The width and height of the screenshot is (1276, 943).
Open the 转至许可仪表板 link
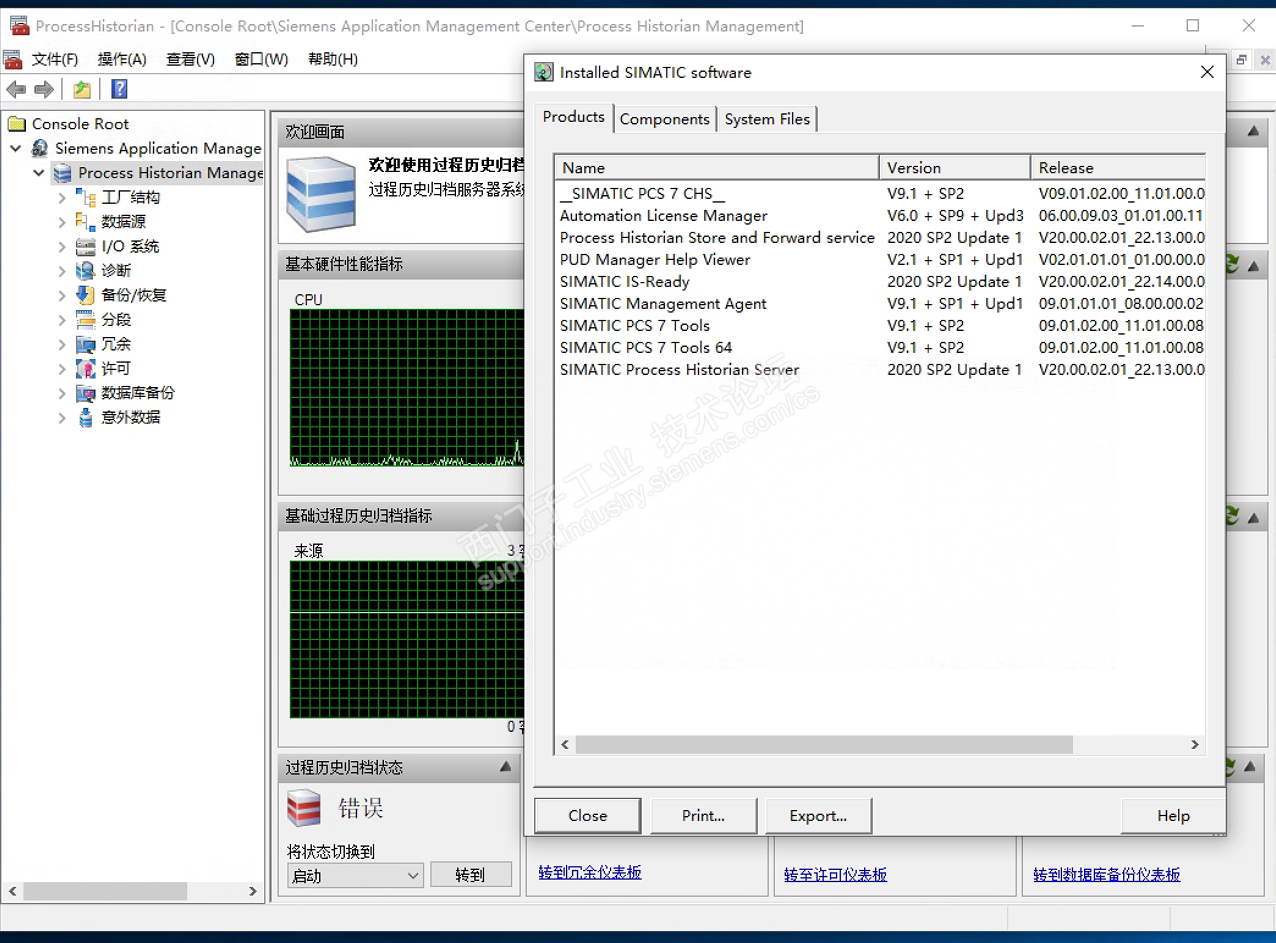point(836,874)
